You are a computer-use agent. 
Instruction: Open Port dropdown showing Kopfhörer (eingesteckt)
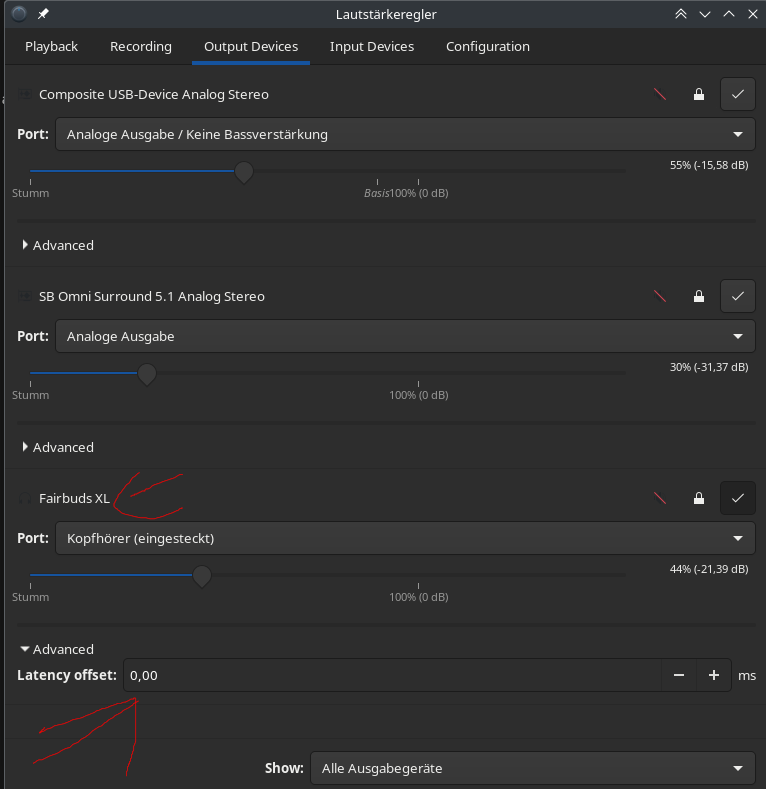pyautogui.click(x=405, y=538)
